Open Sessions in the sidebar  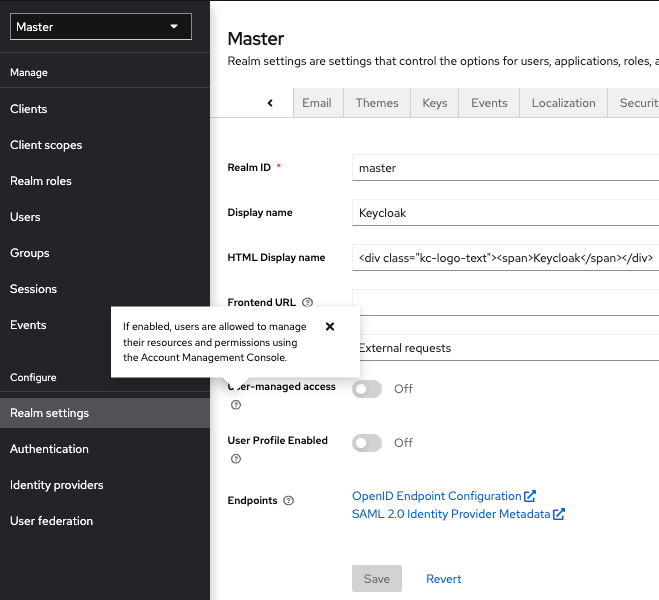33,289
